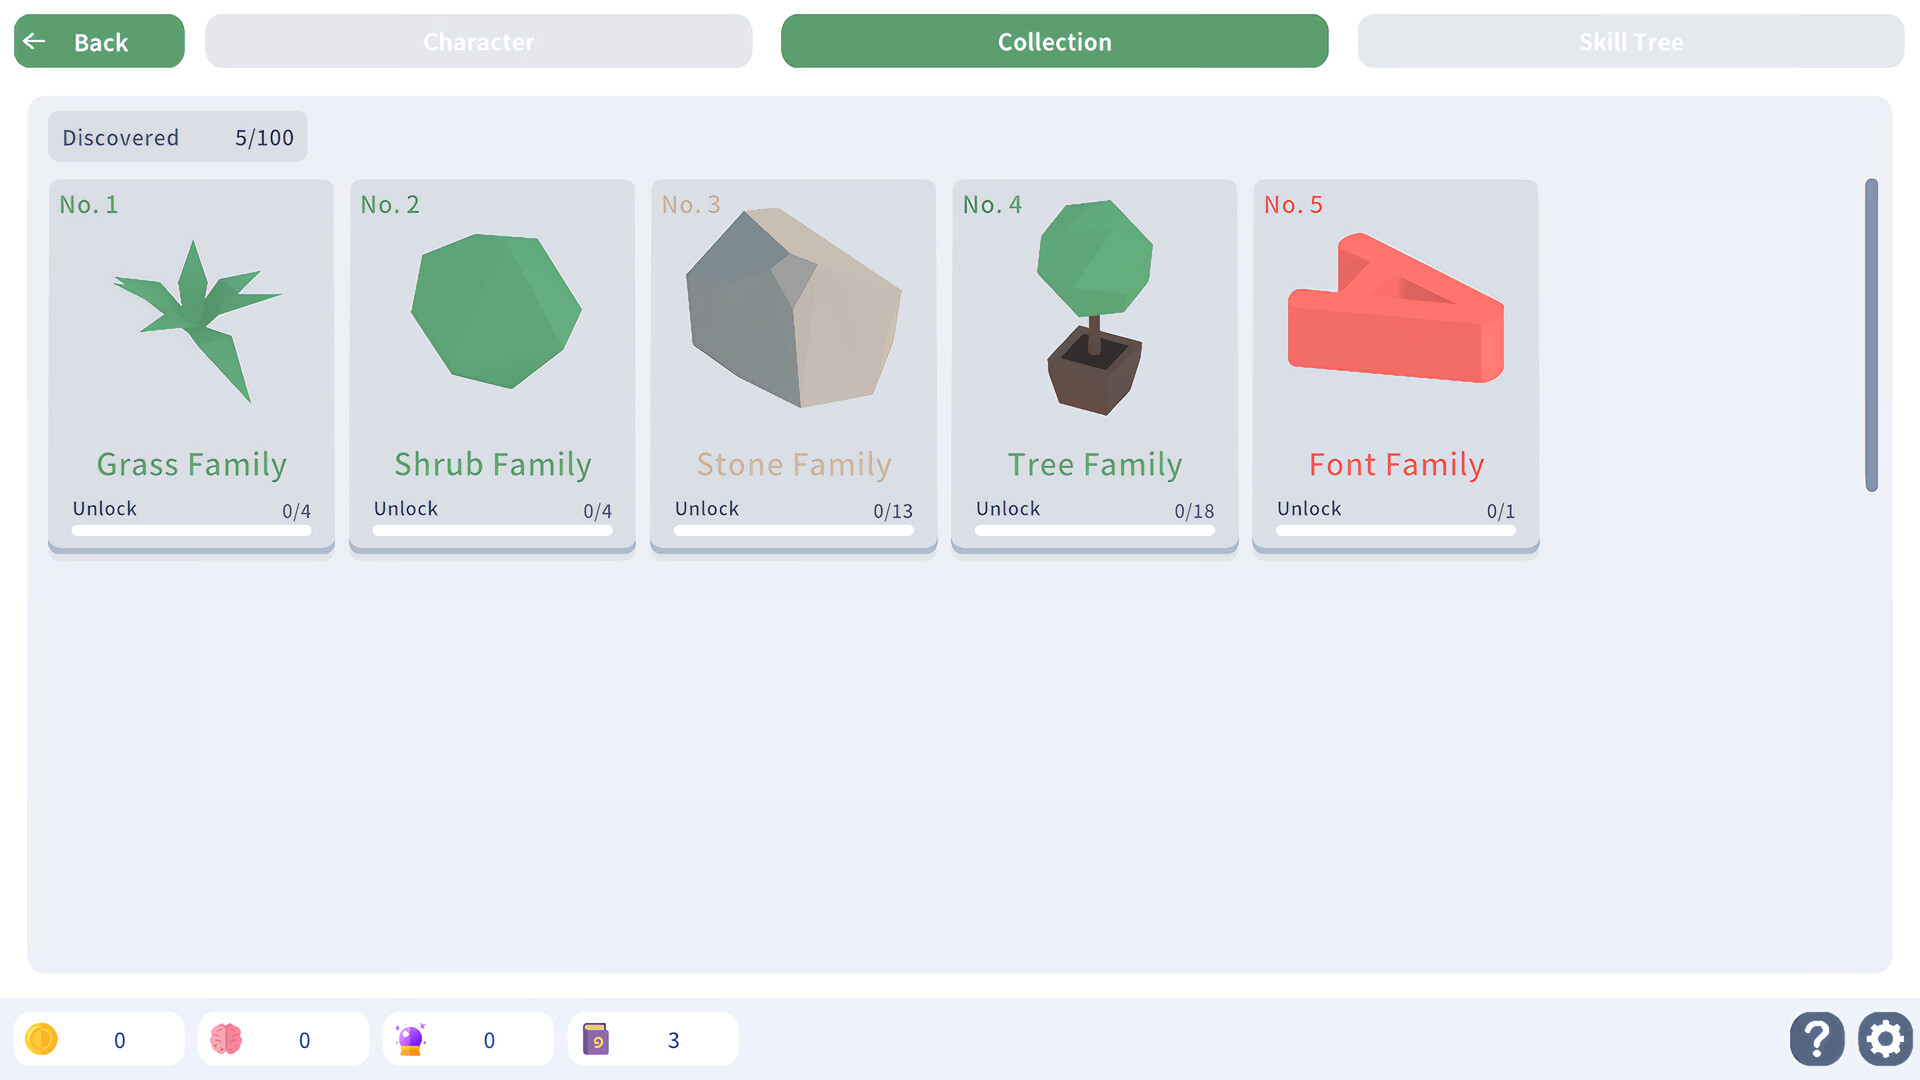This screenshot has height=1080, width=1920.
Task: Click the pink brain resource icon
Action: coord(226,1040)
